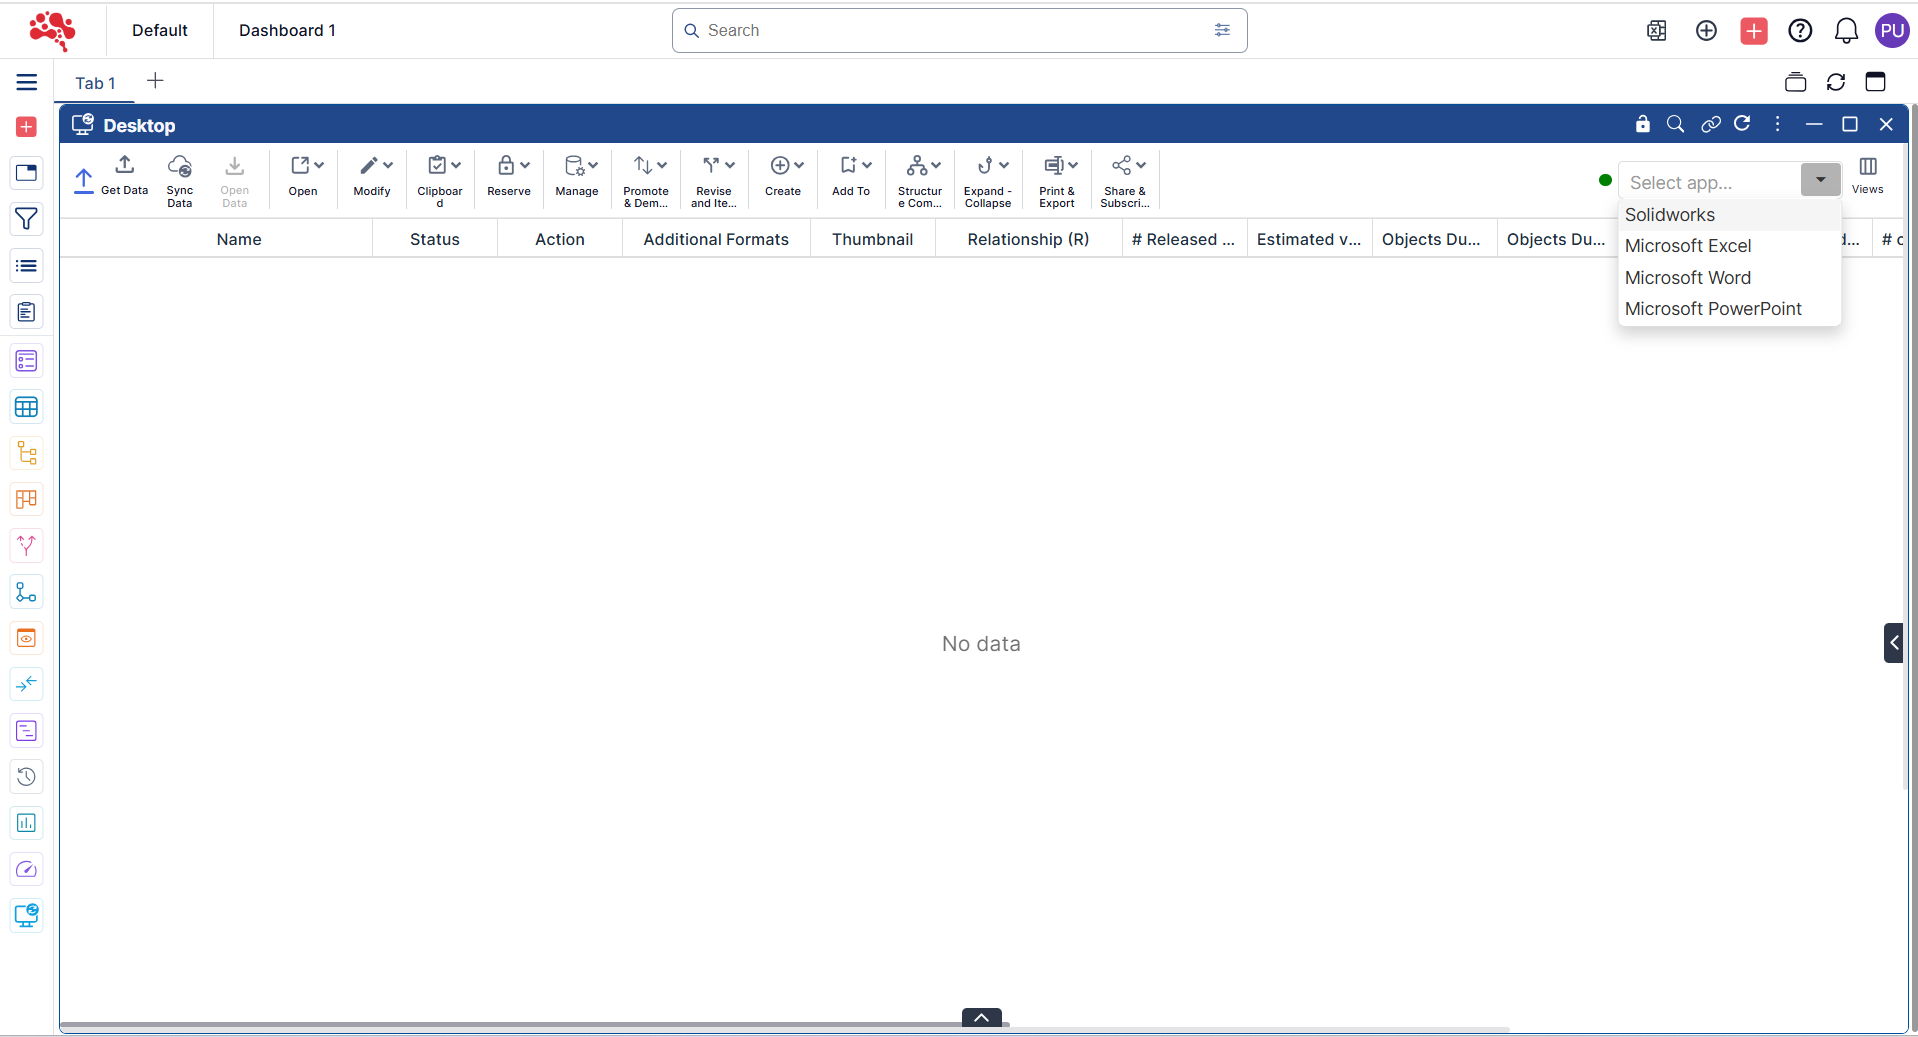Open the filter funnel in the sidebar
Viewport: 1918px width, 1037px height.
coord(27,219)
